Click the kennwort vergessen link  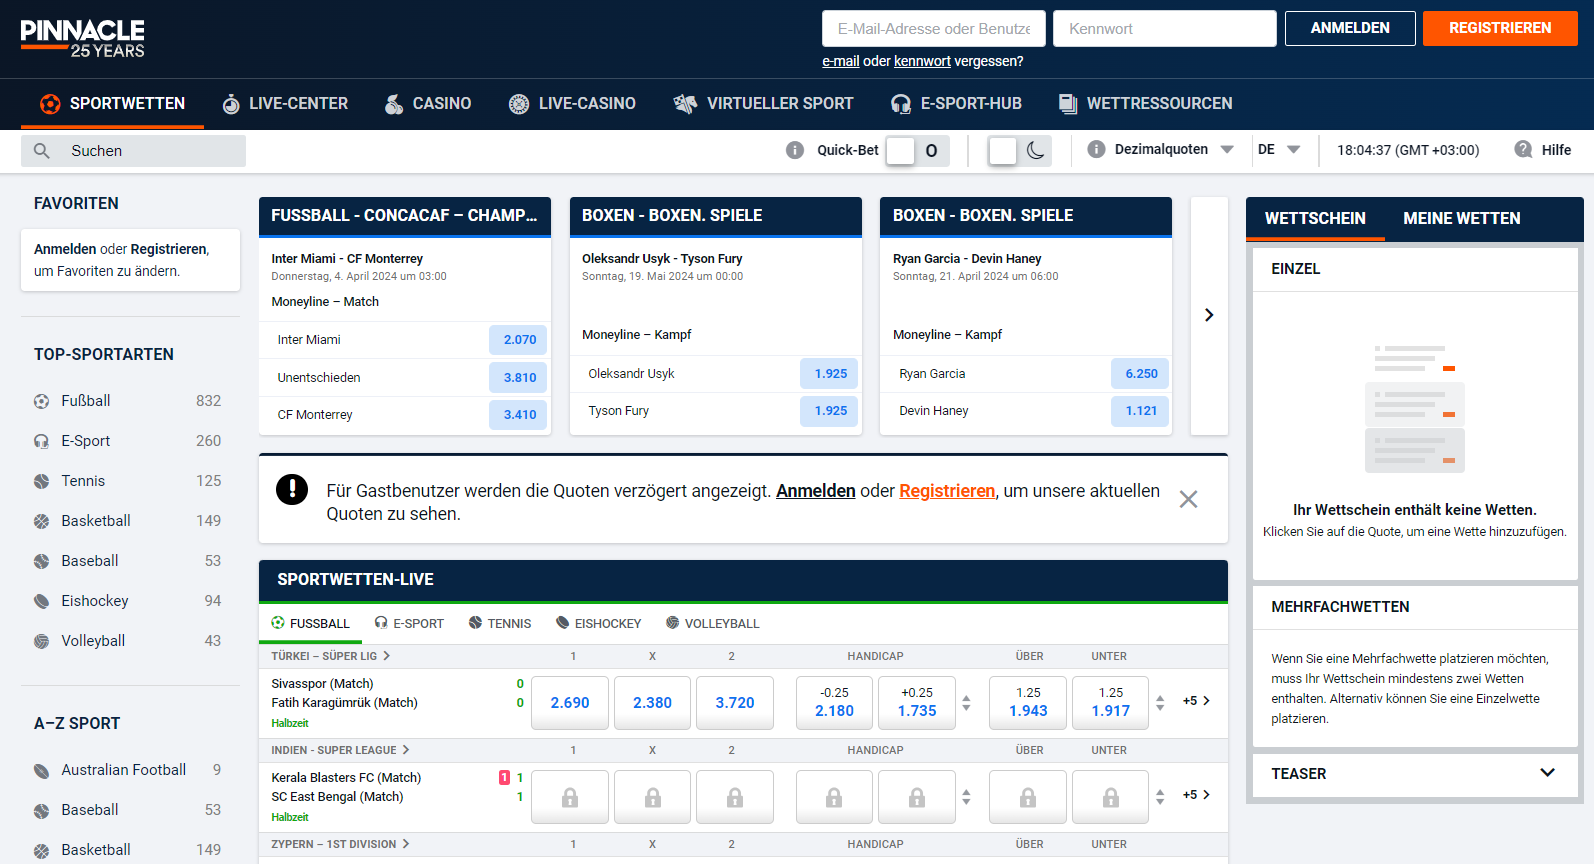click(922, 61)
